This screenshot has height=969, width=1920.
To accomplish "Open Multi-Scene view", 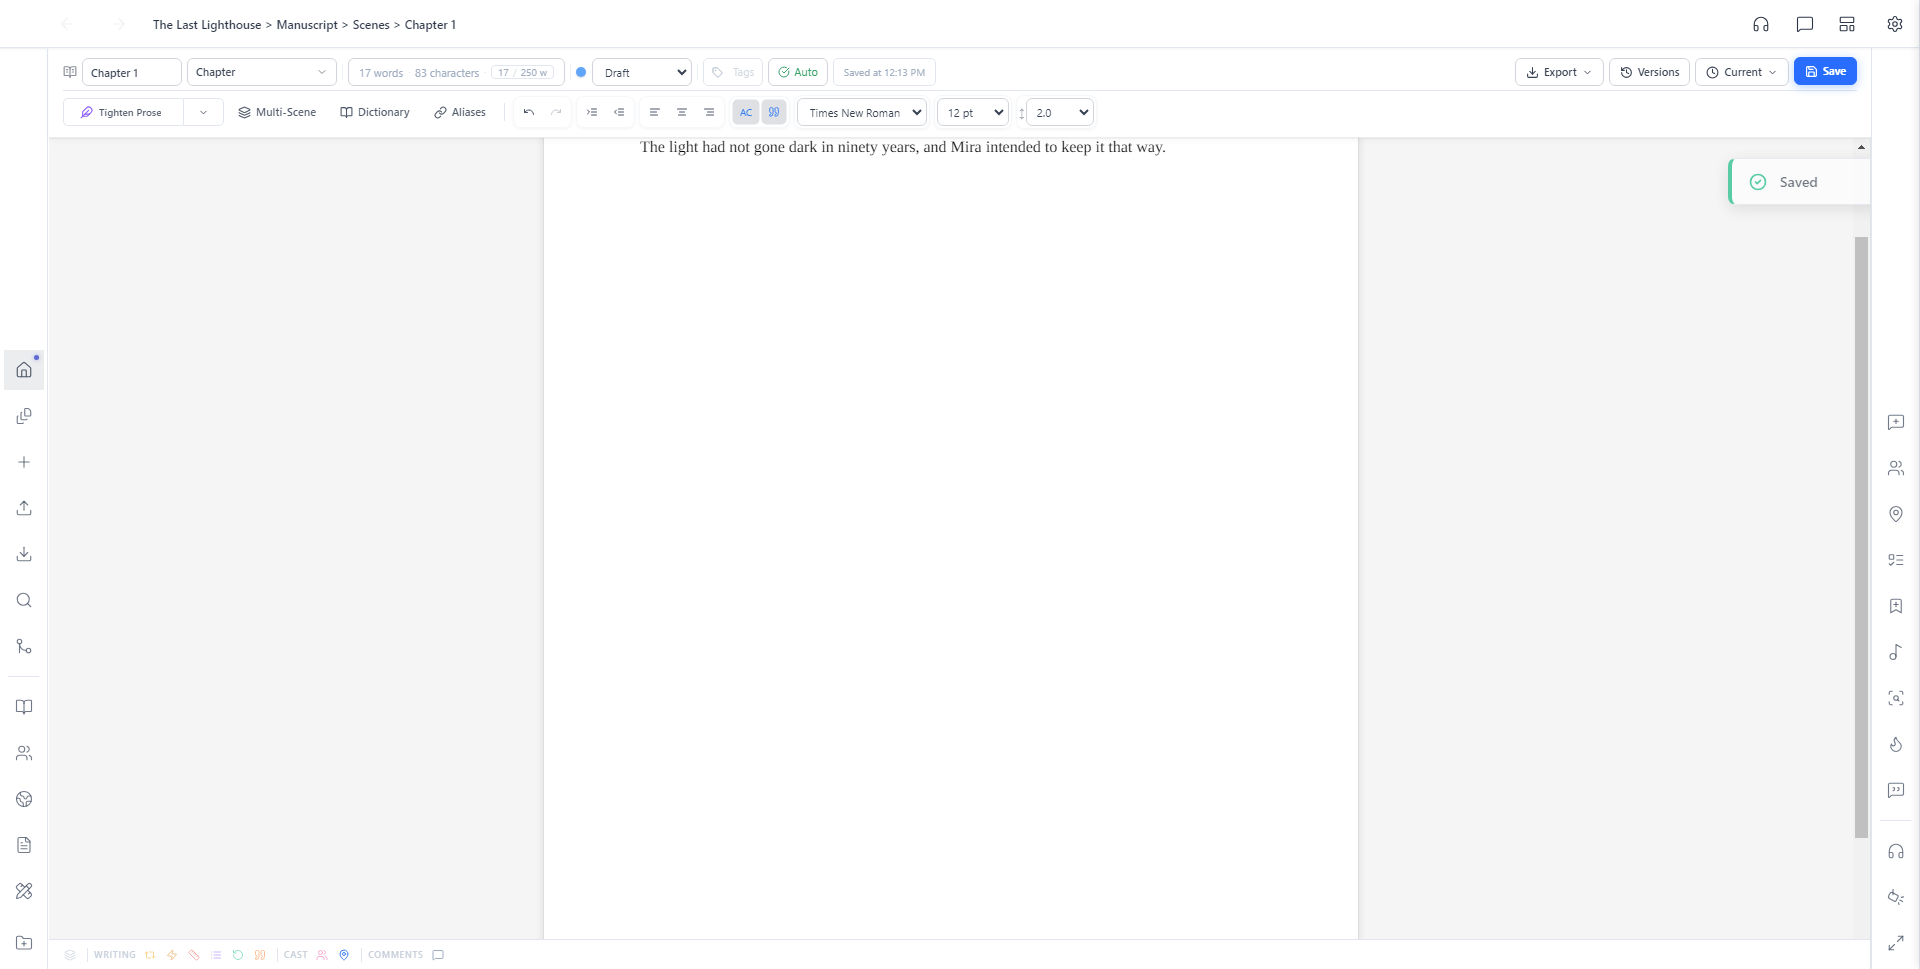I will point(277,113).
